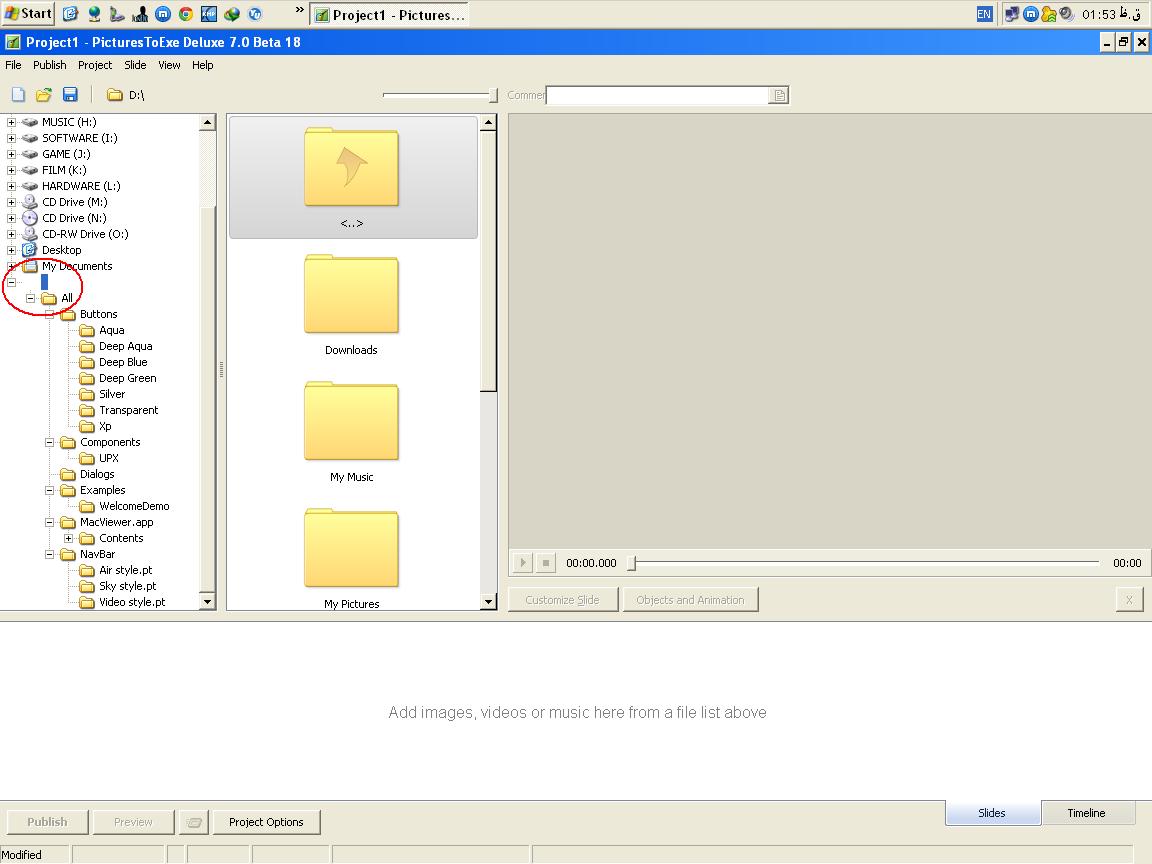Switch to the Timeline tab
1152x864 pixels.
point(1086,813)
